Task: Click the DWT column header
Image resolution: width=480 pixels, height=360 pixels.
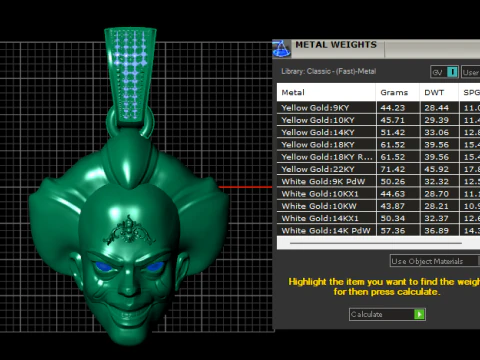Action: point(439,92)
